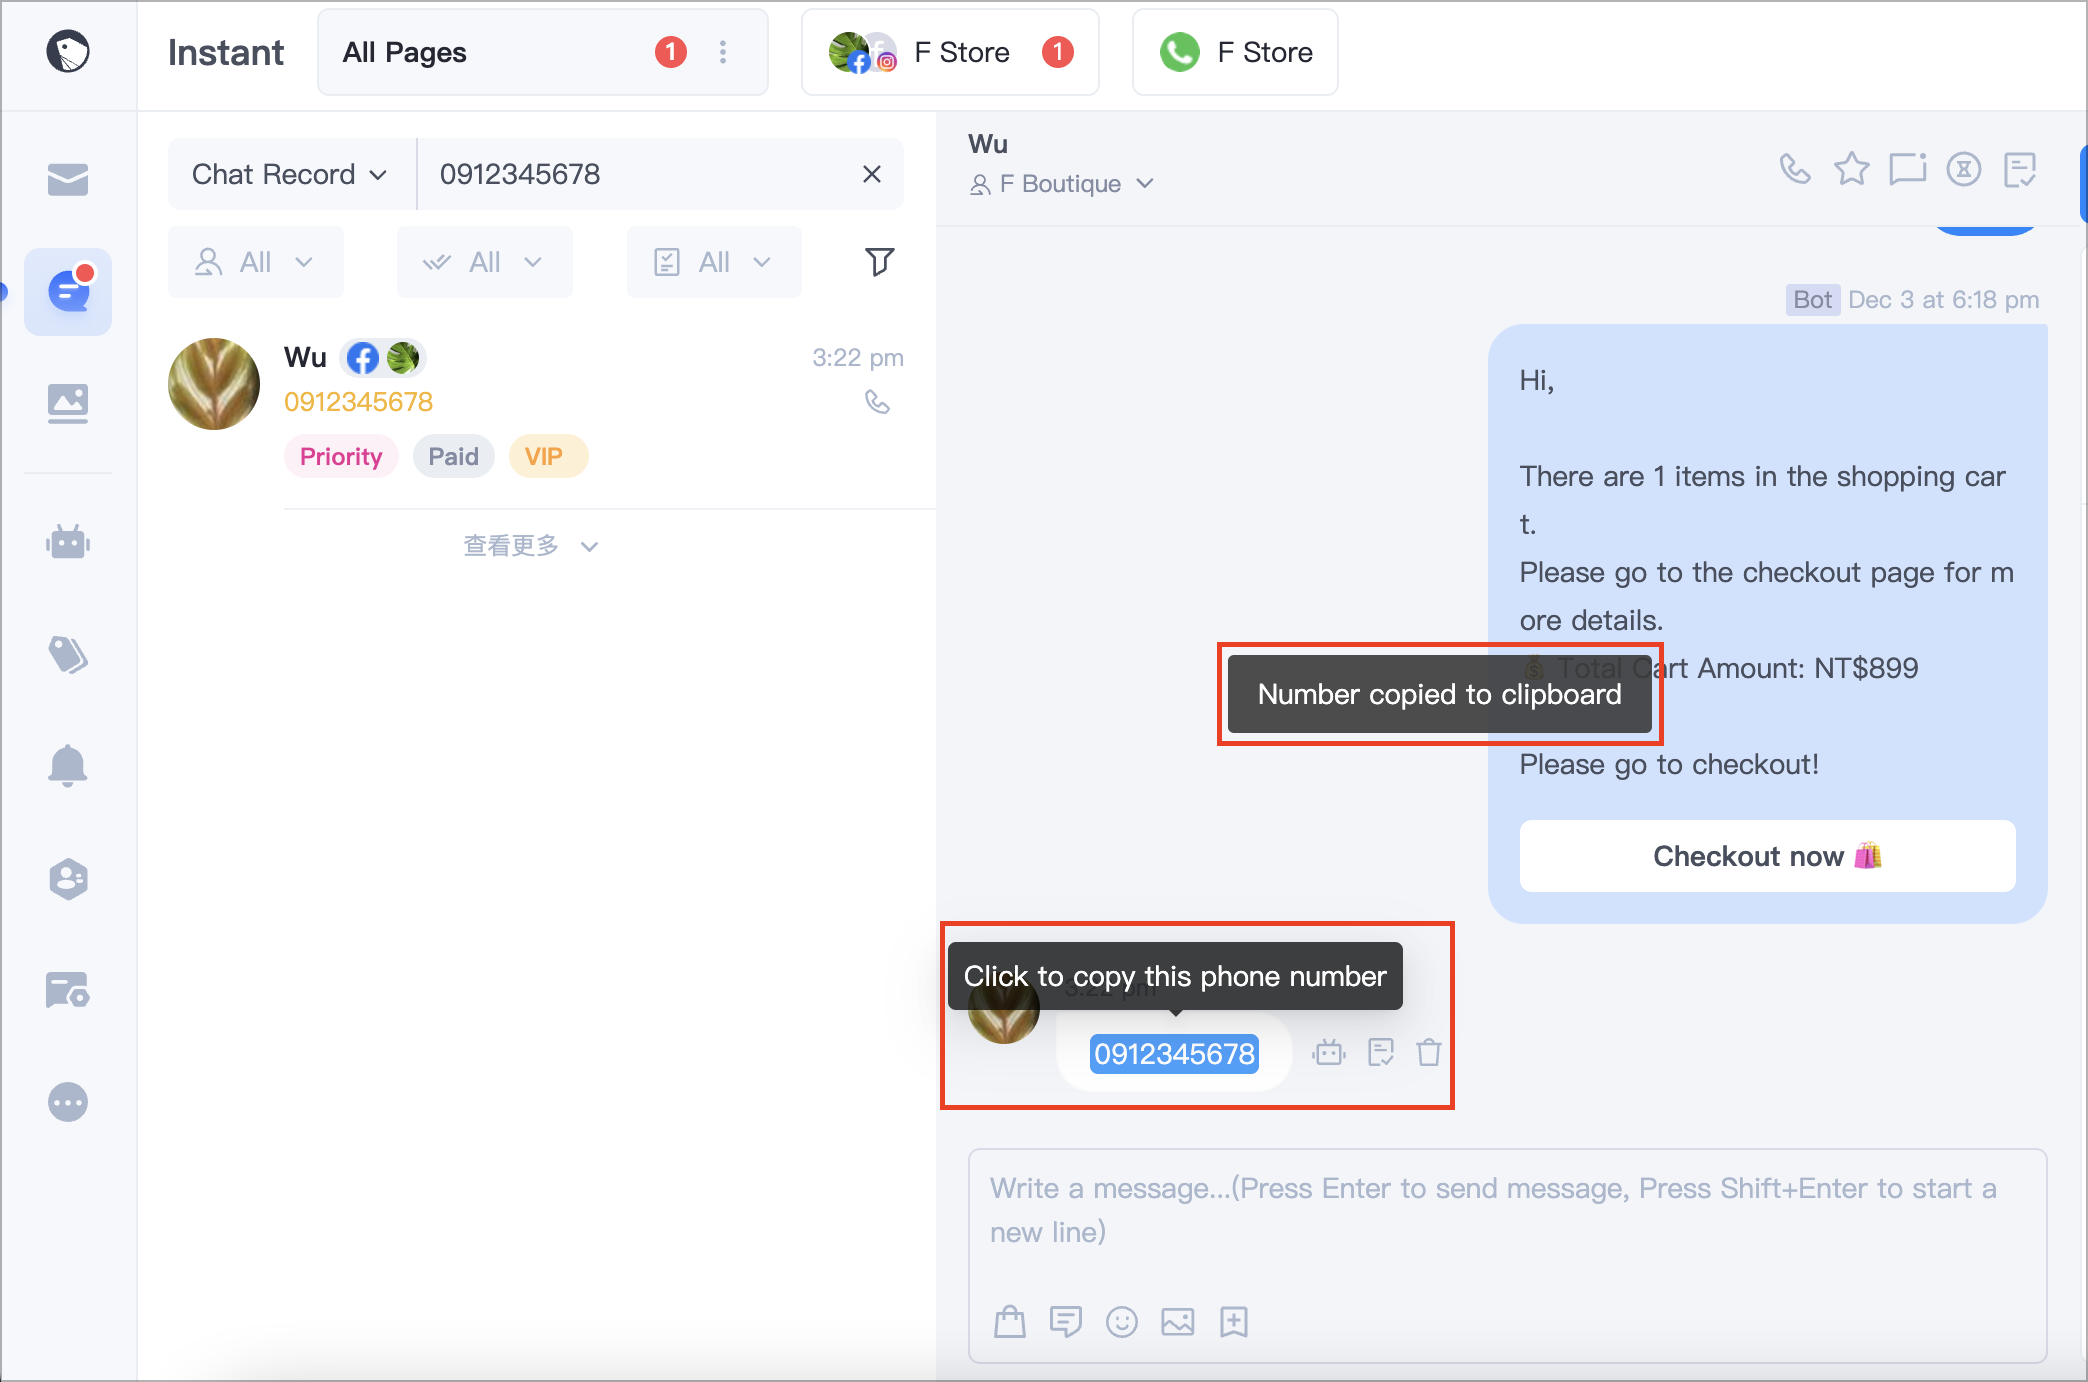Attach an image using the picture icon
Viewport: 2088px width, 1382px height.
1178,1322
